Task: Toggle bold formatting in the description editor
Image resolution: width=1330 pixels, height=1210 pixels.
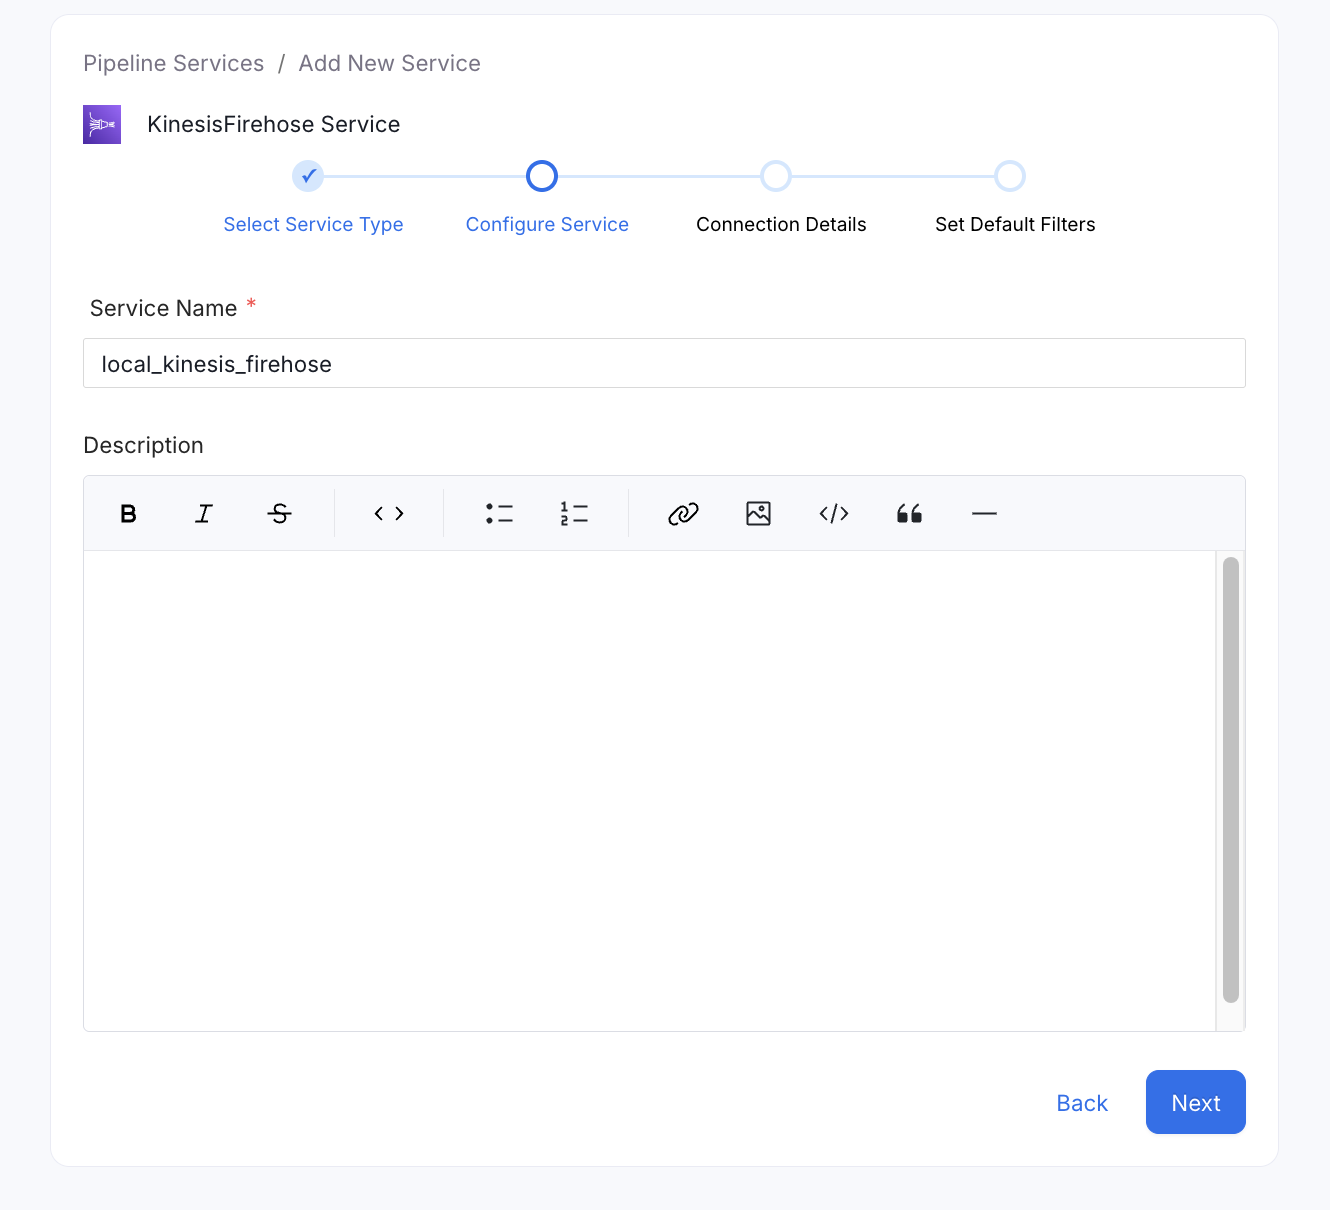Action: pyautogui.click(x=128, y=513)
